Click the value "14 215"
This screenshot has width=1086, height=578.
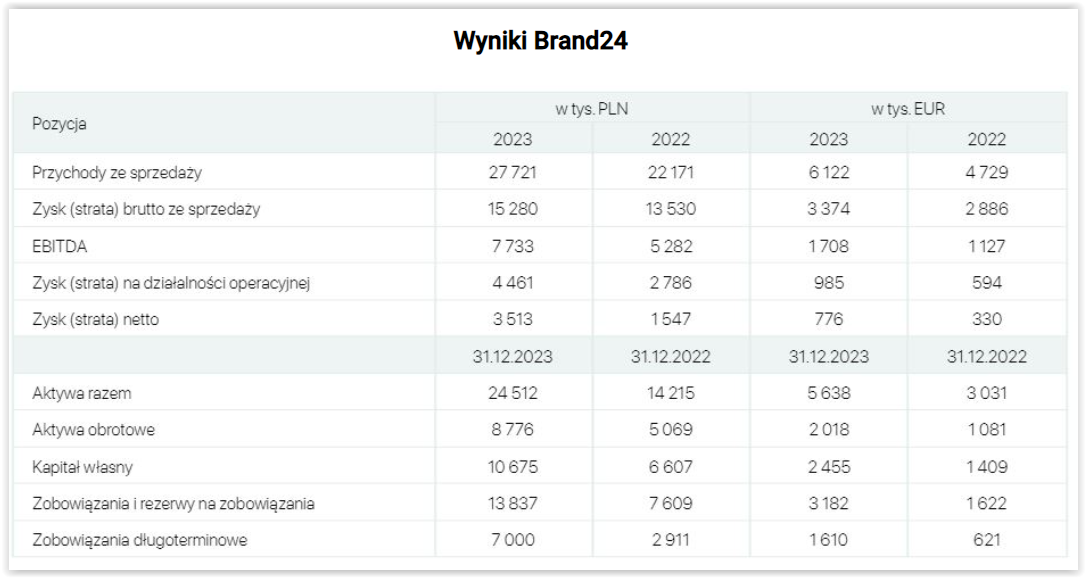pyautogui.click(x=670, y=393)
